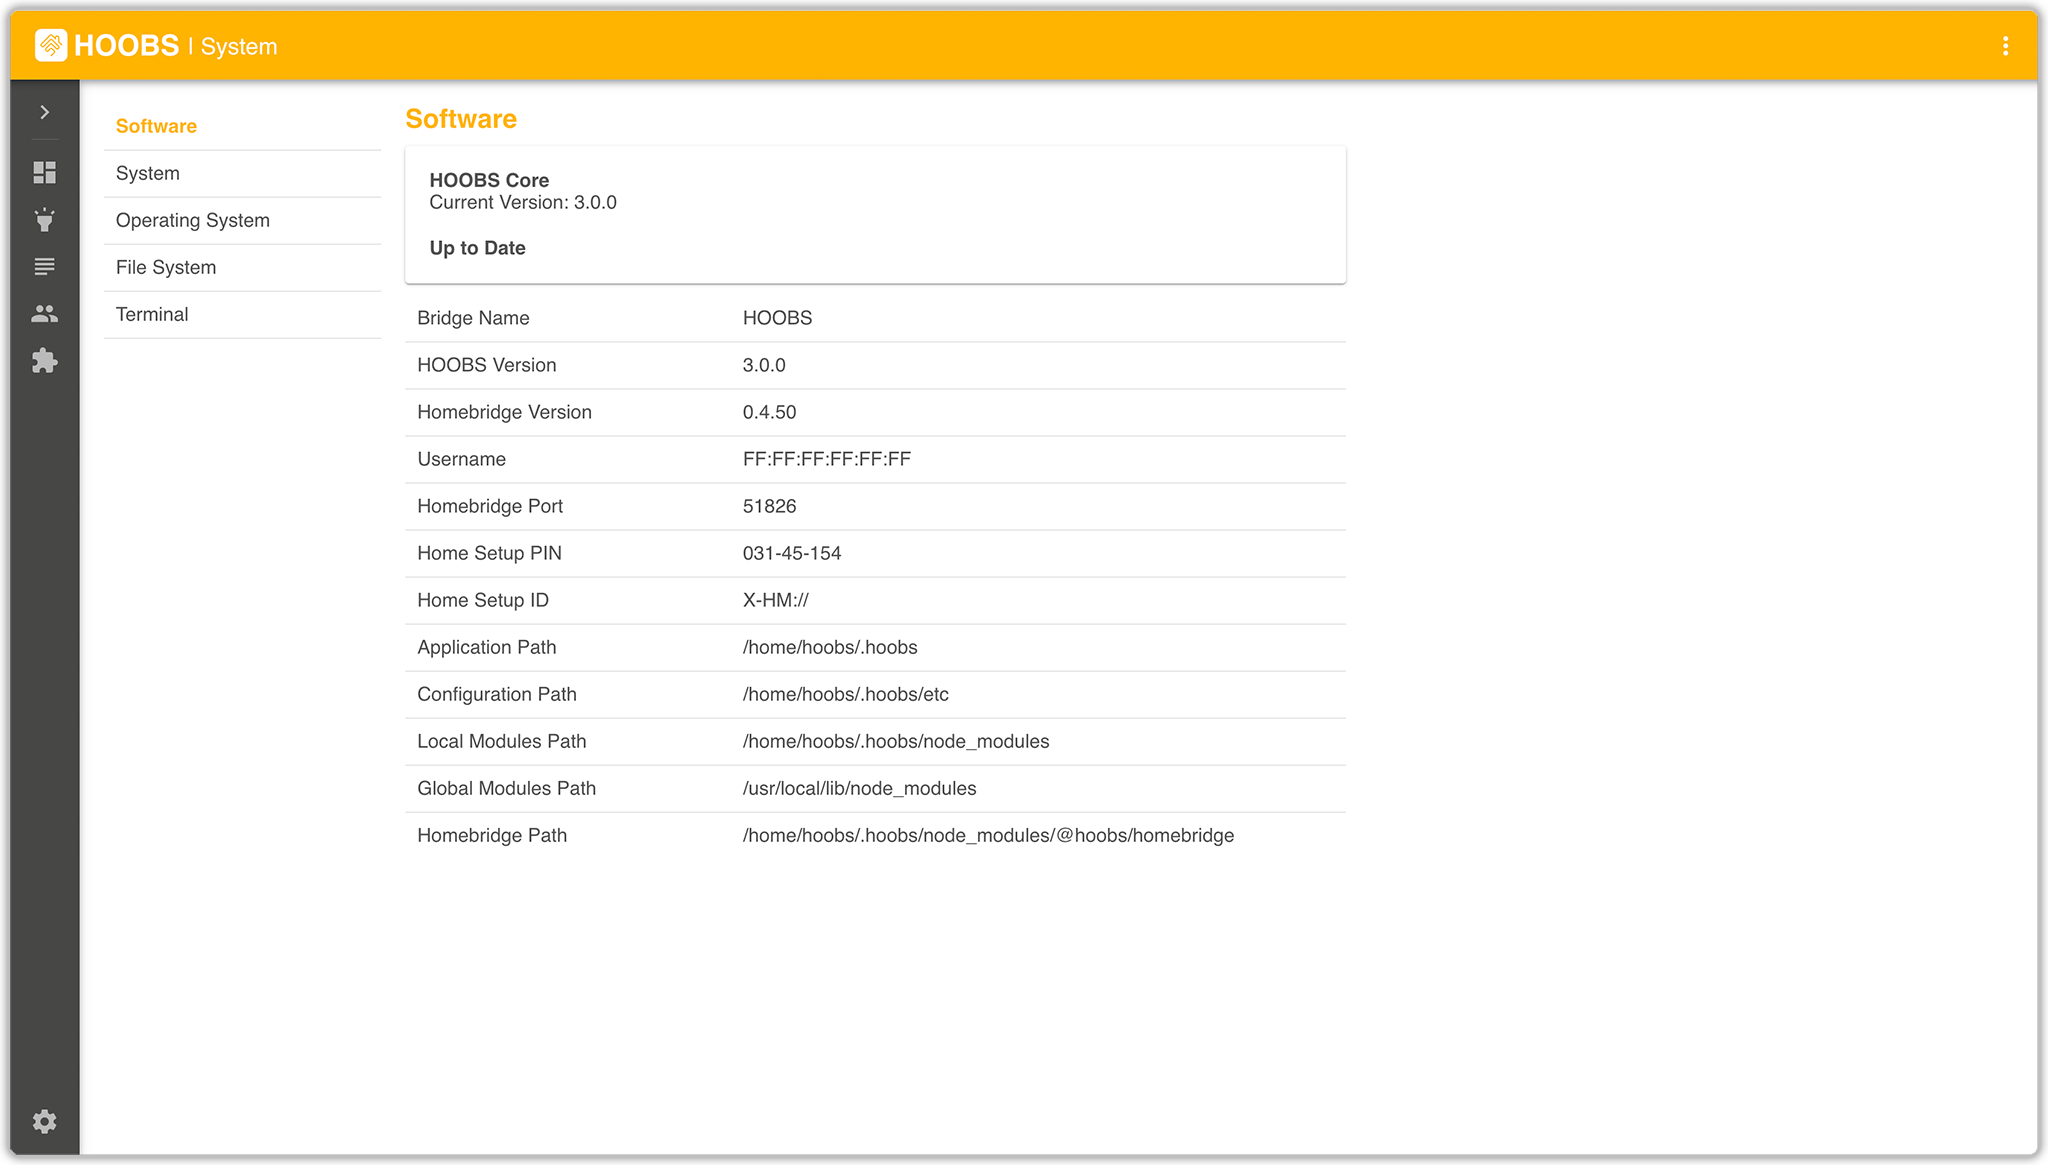
Task: Click the HOOBS Core version card
Action: pyautogui.click(x=874, y=214)
